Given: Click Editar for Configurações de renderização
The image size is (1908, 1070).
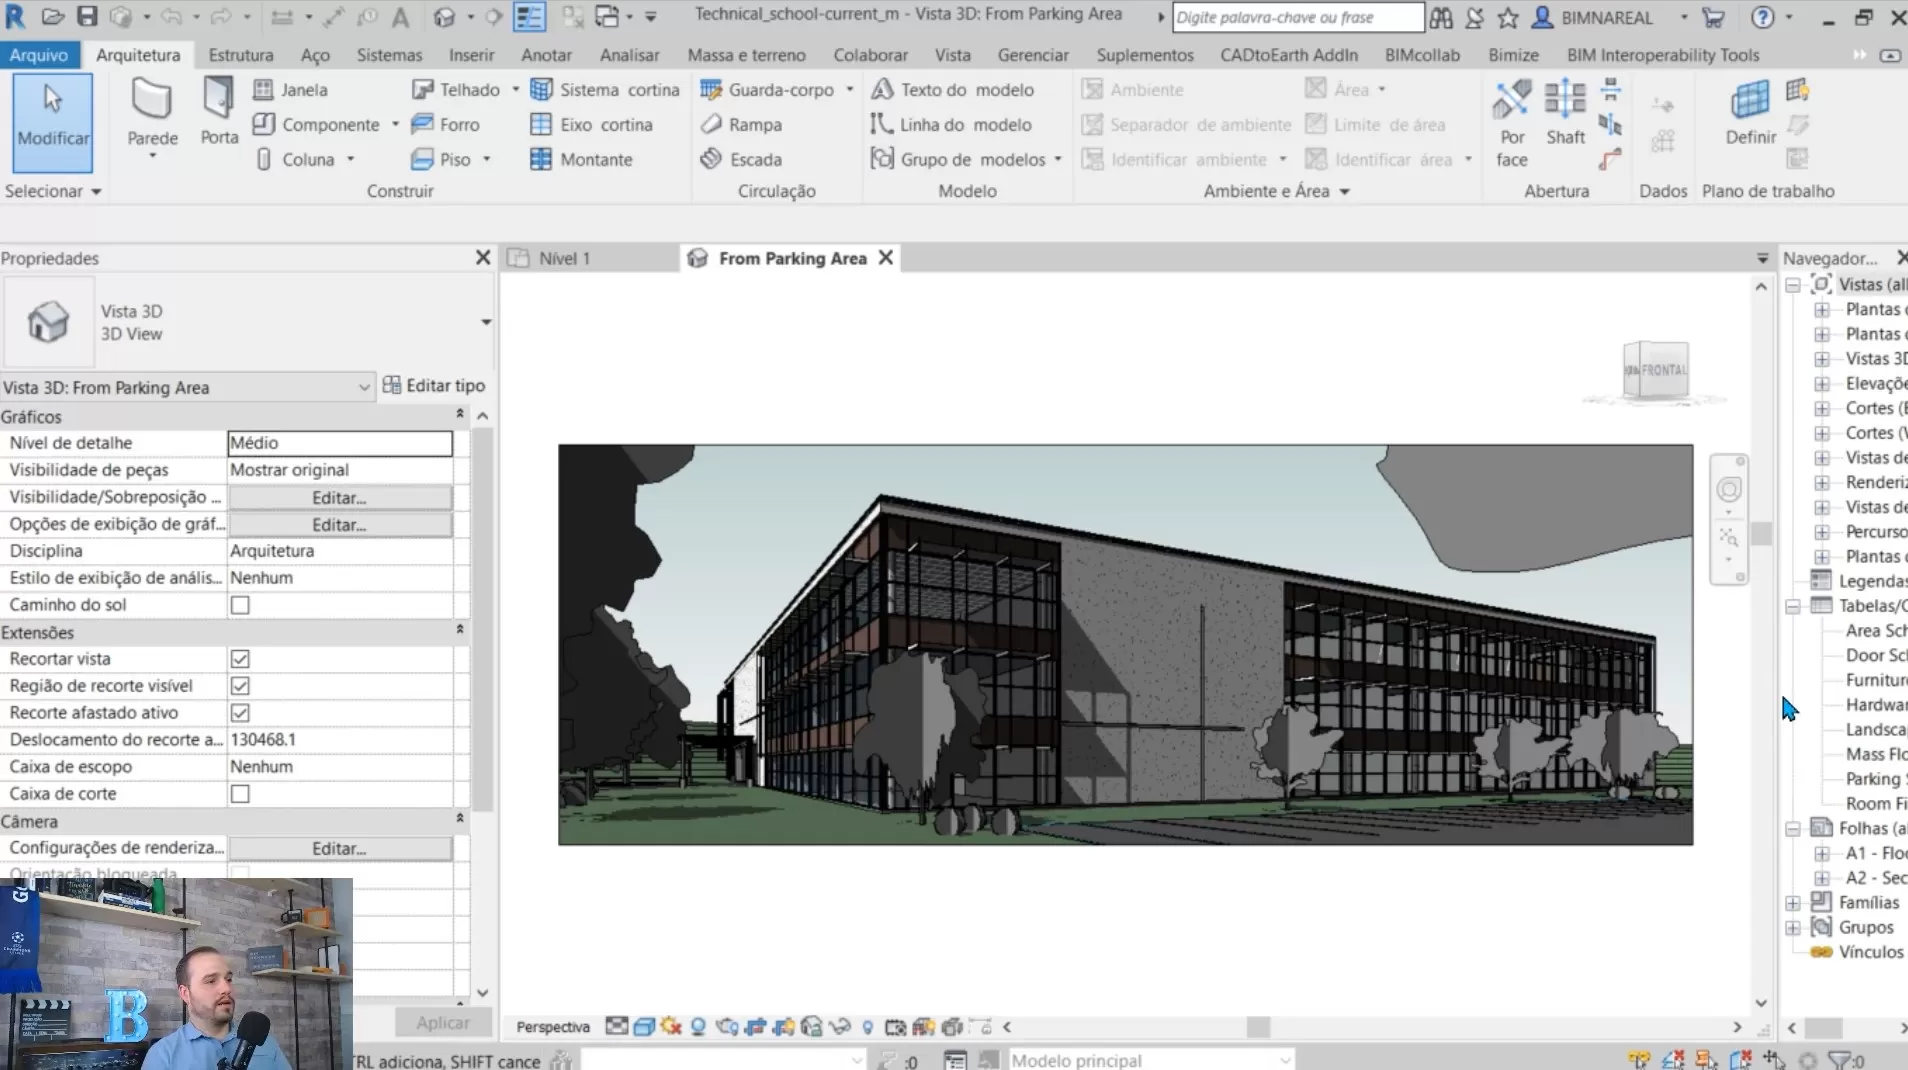Looking at the screenshot, I should pyautogui.click(x=339, y=848).
